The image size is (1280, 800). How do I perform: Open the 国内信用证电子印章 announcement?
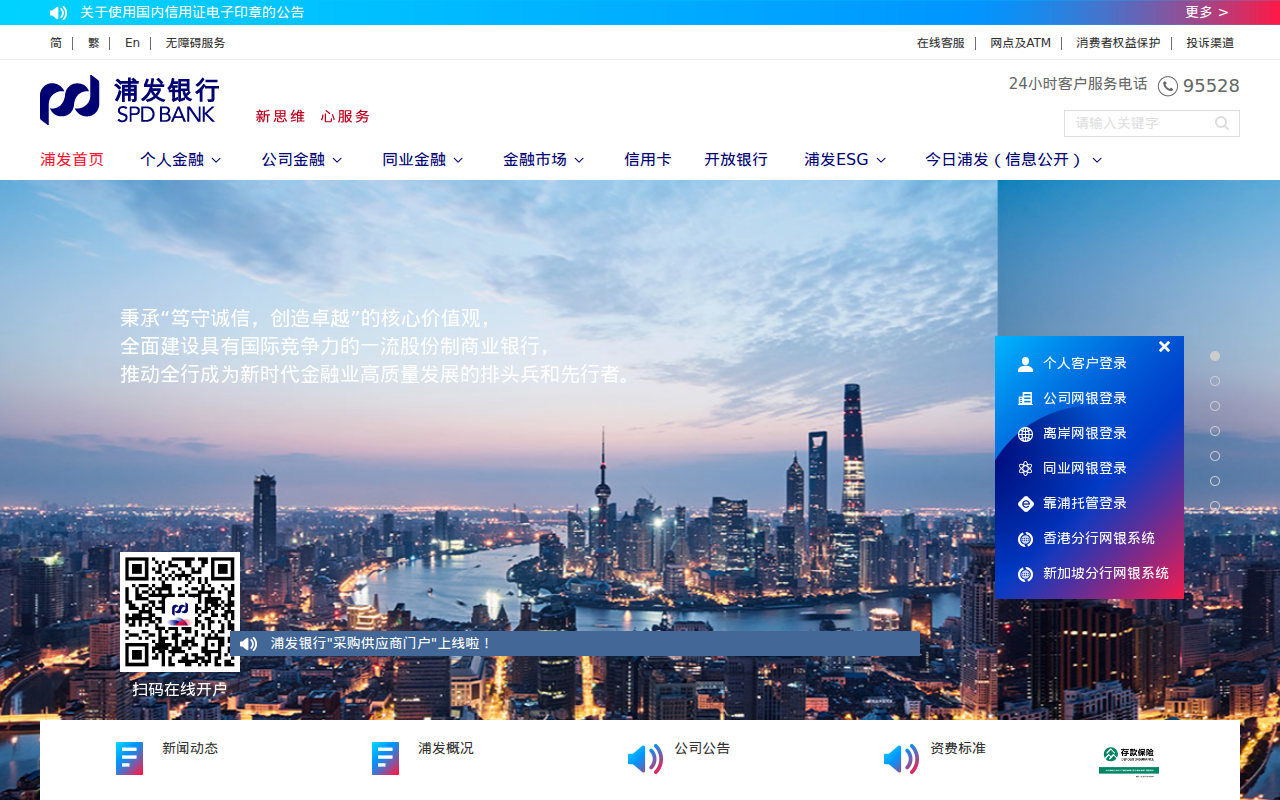tap(192, 13)
